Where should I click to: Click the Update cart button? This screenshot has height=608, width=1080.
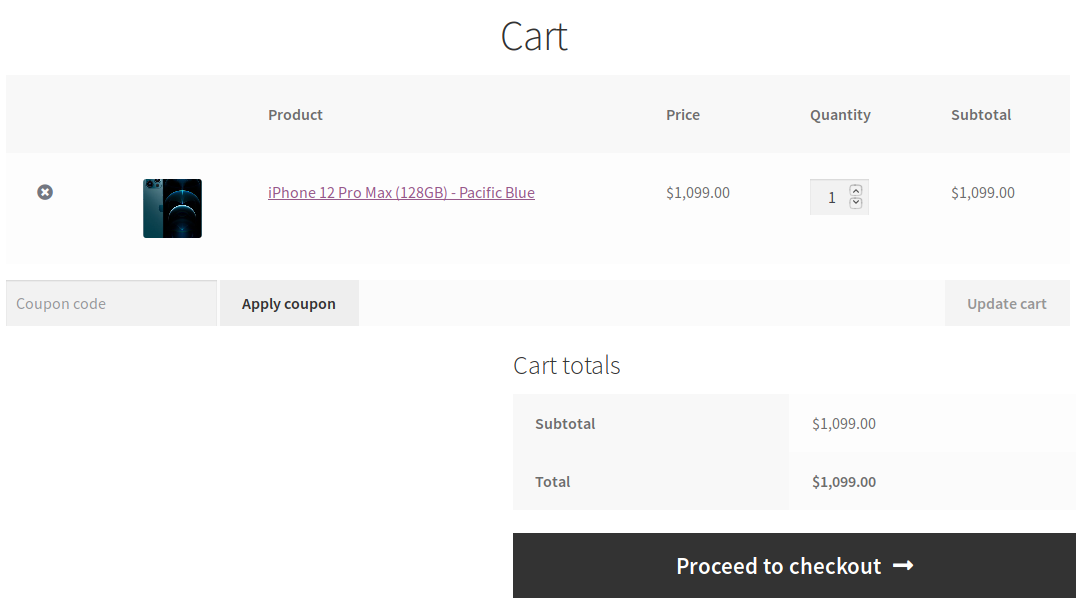click(1007, 303)
